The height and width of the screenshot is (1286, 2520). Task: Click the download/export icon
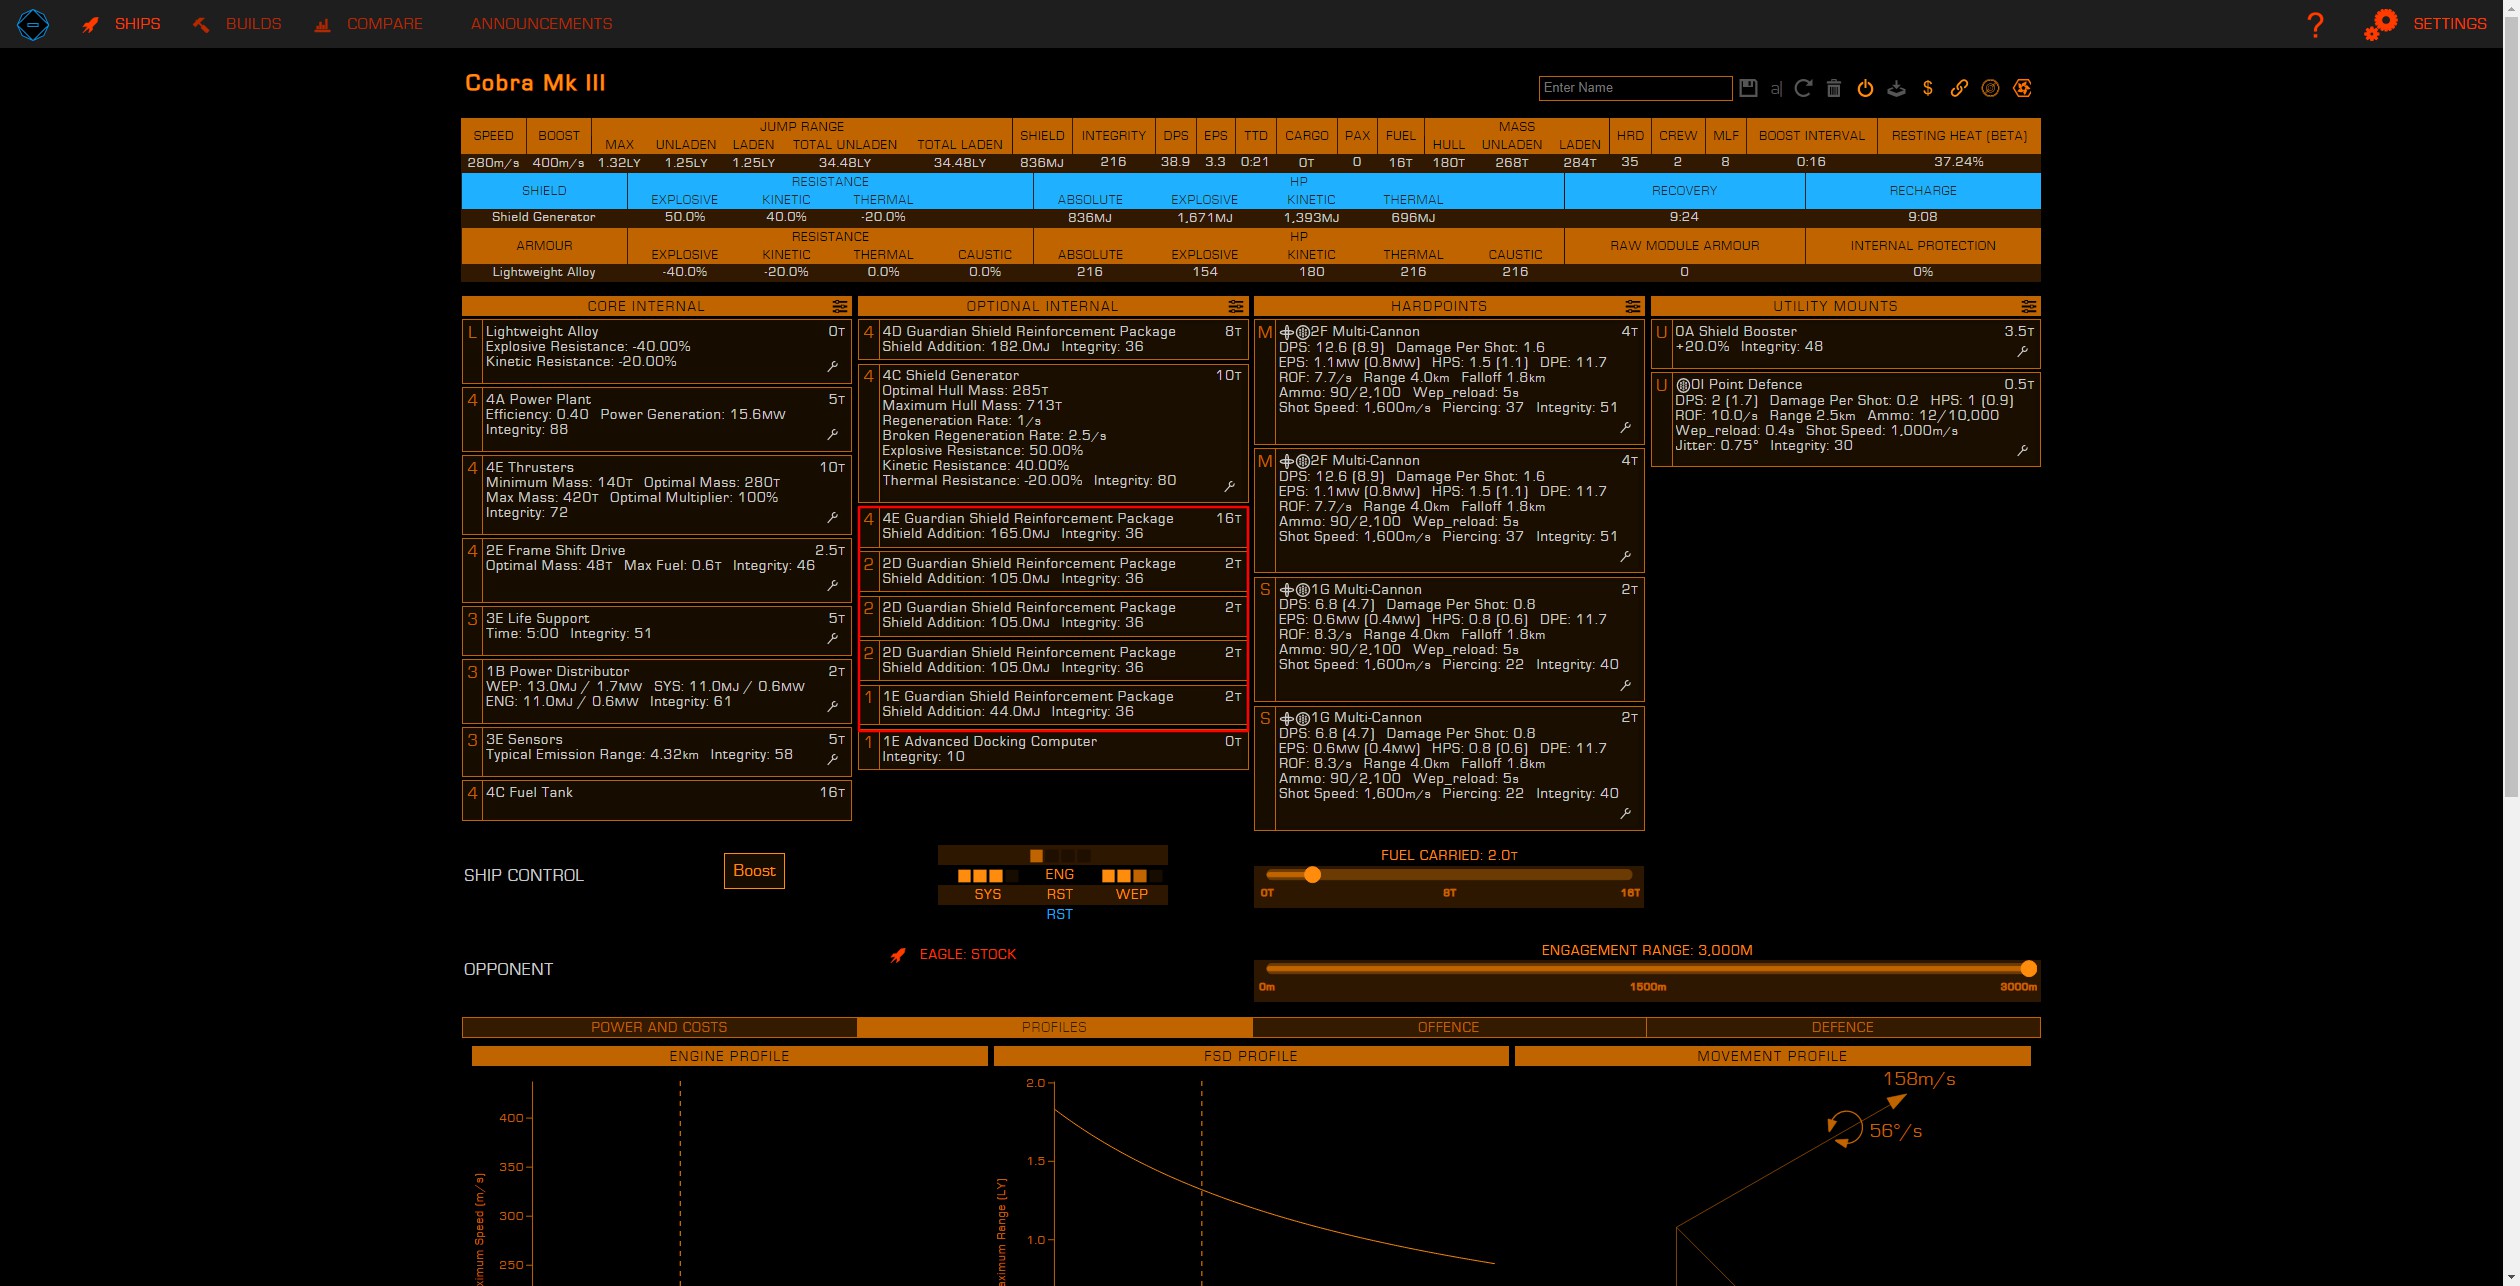[x=1896, y=88]
